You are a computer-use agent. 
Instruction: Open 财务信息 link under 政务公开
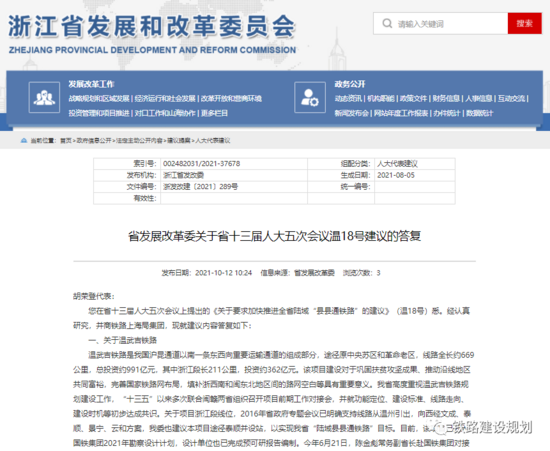446,99
